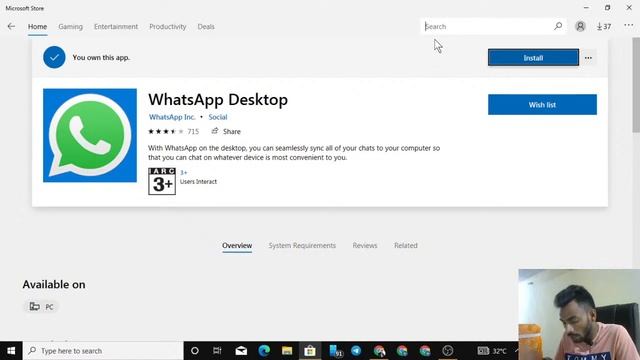
Task: Open Your Phone app with 91 badge
Action: tap(336, 351)
